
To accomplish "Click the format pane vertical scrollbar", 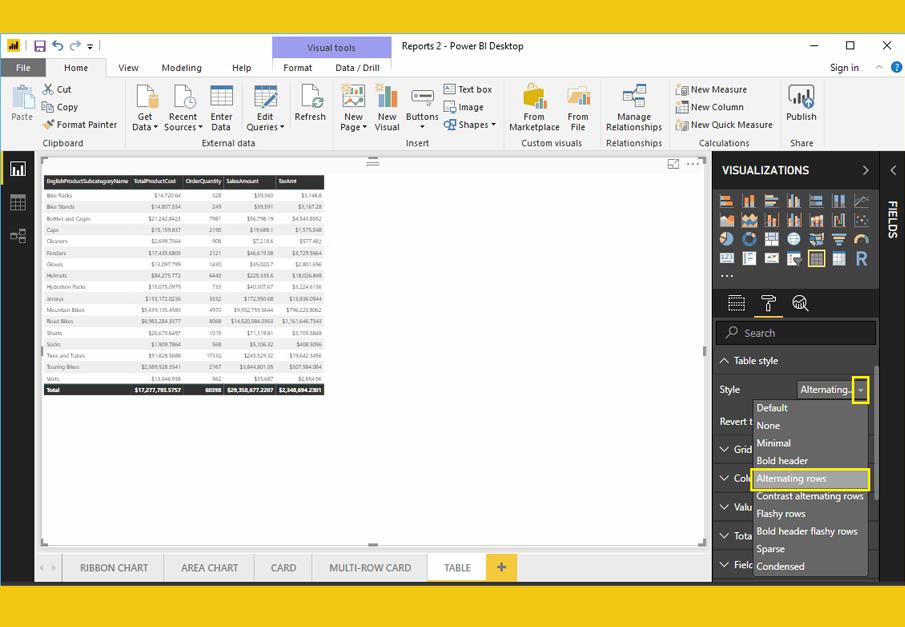I will click(x=877, y=433).
